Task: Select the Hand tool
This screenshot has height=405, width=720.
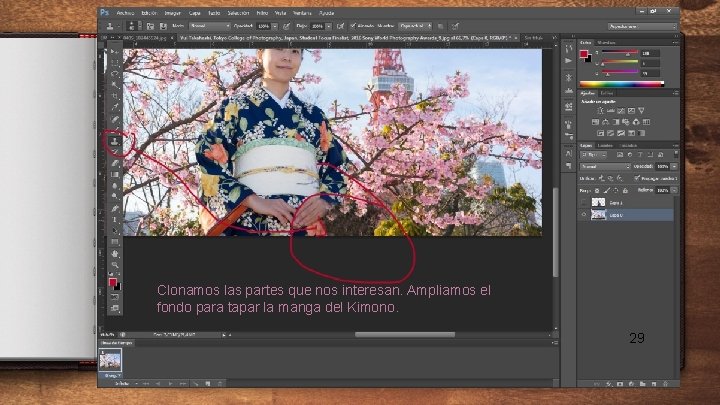Action: click(115, 254)
